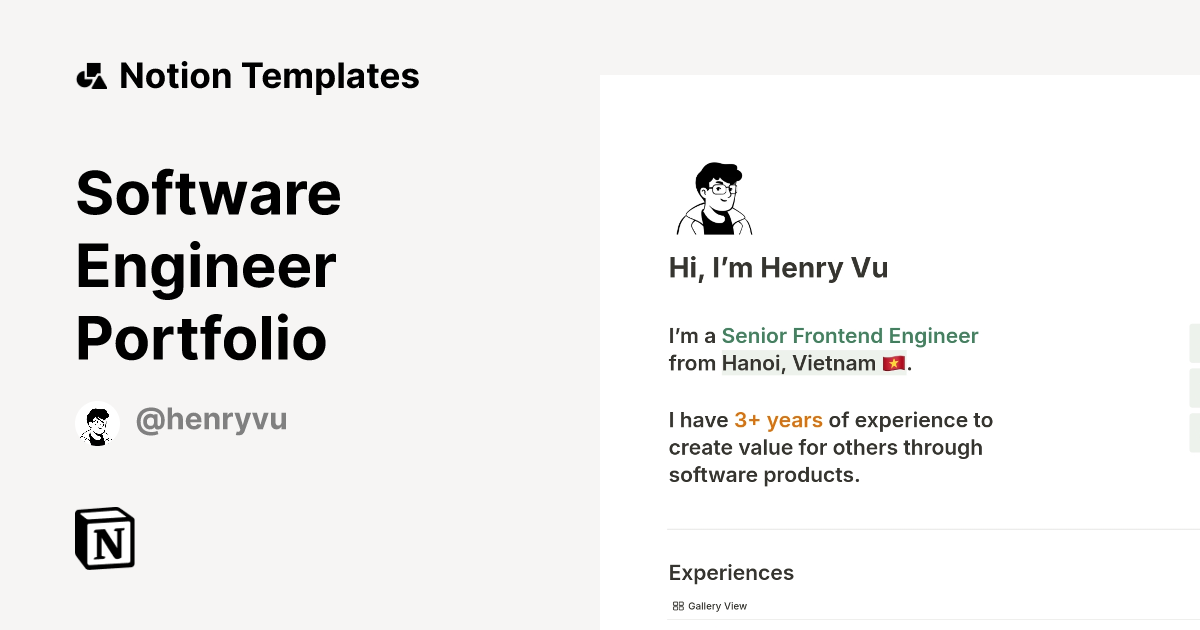This screenshot has height=630, width=1200.
Task: Click Henry Vu's cartoon avatar illustration
Action: pyautogui.click(x=713, y=197)
